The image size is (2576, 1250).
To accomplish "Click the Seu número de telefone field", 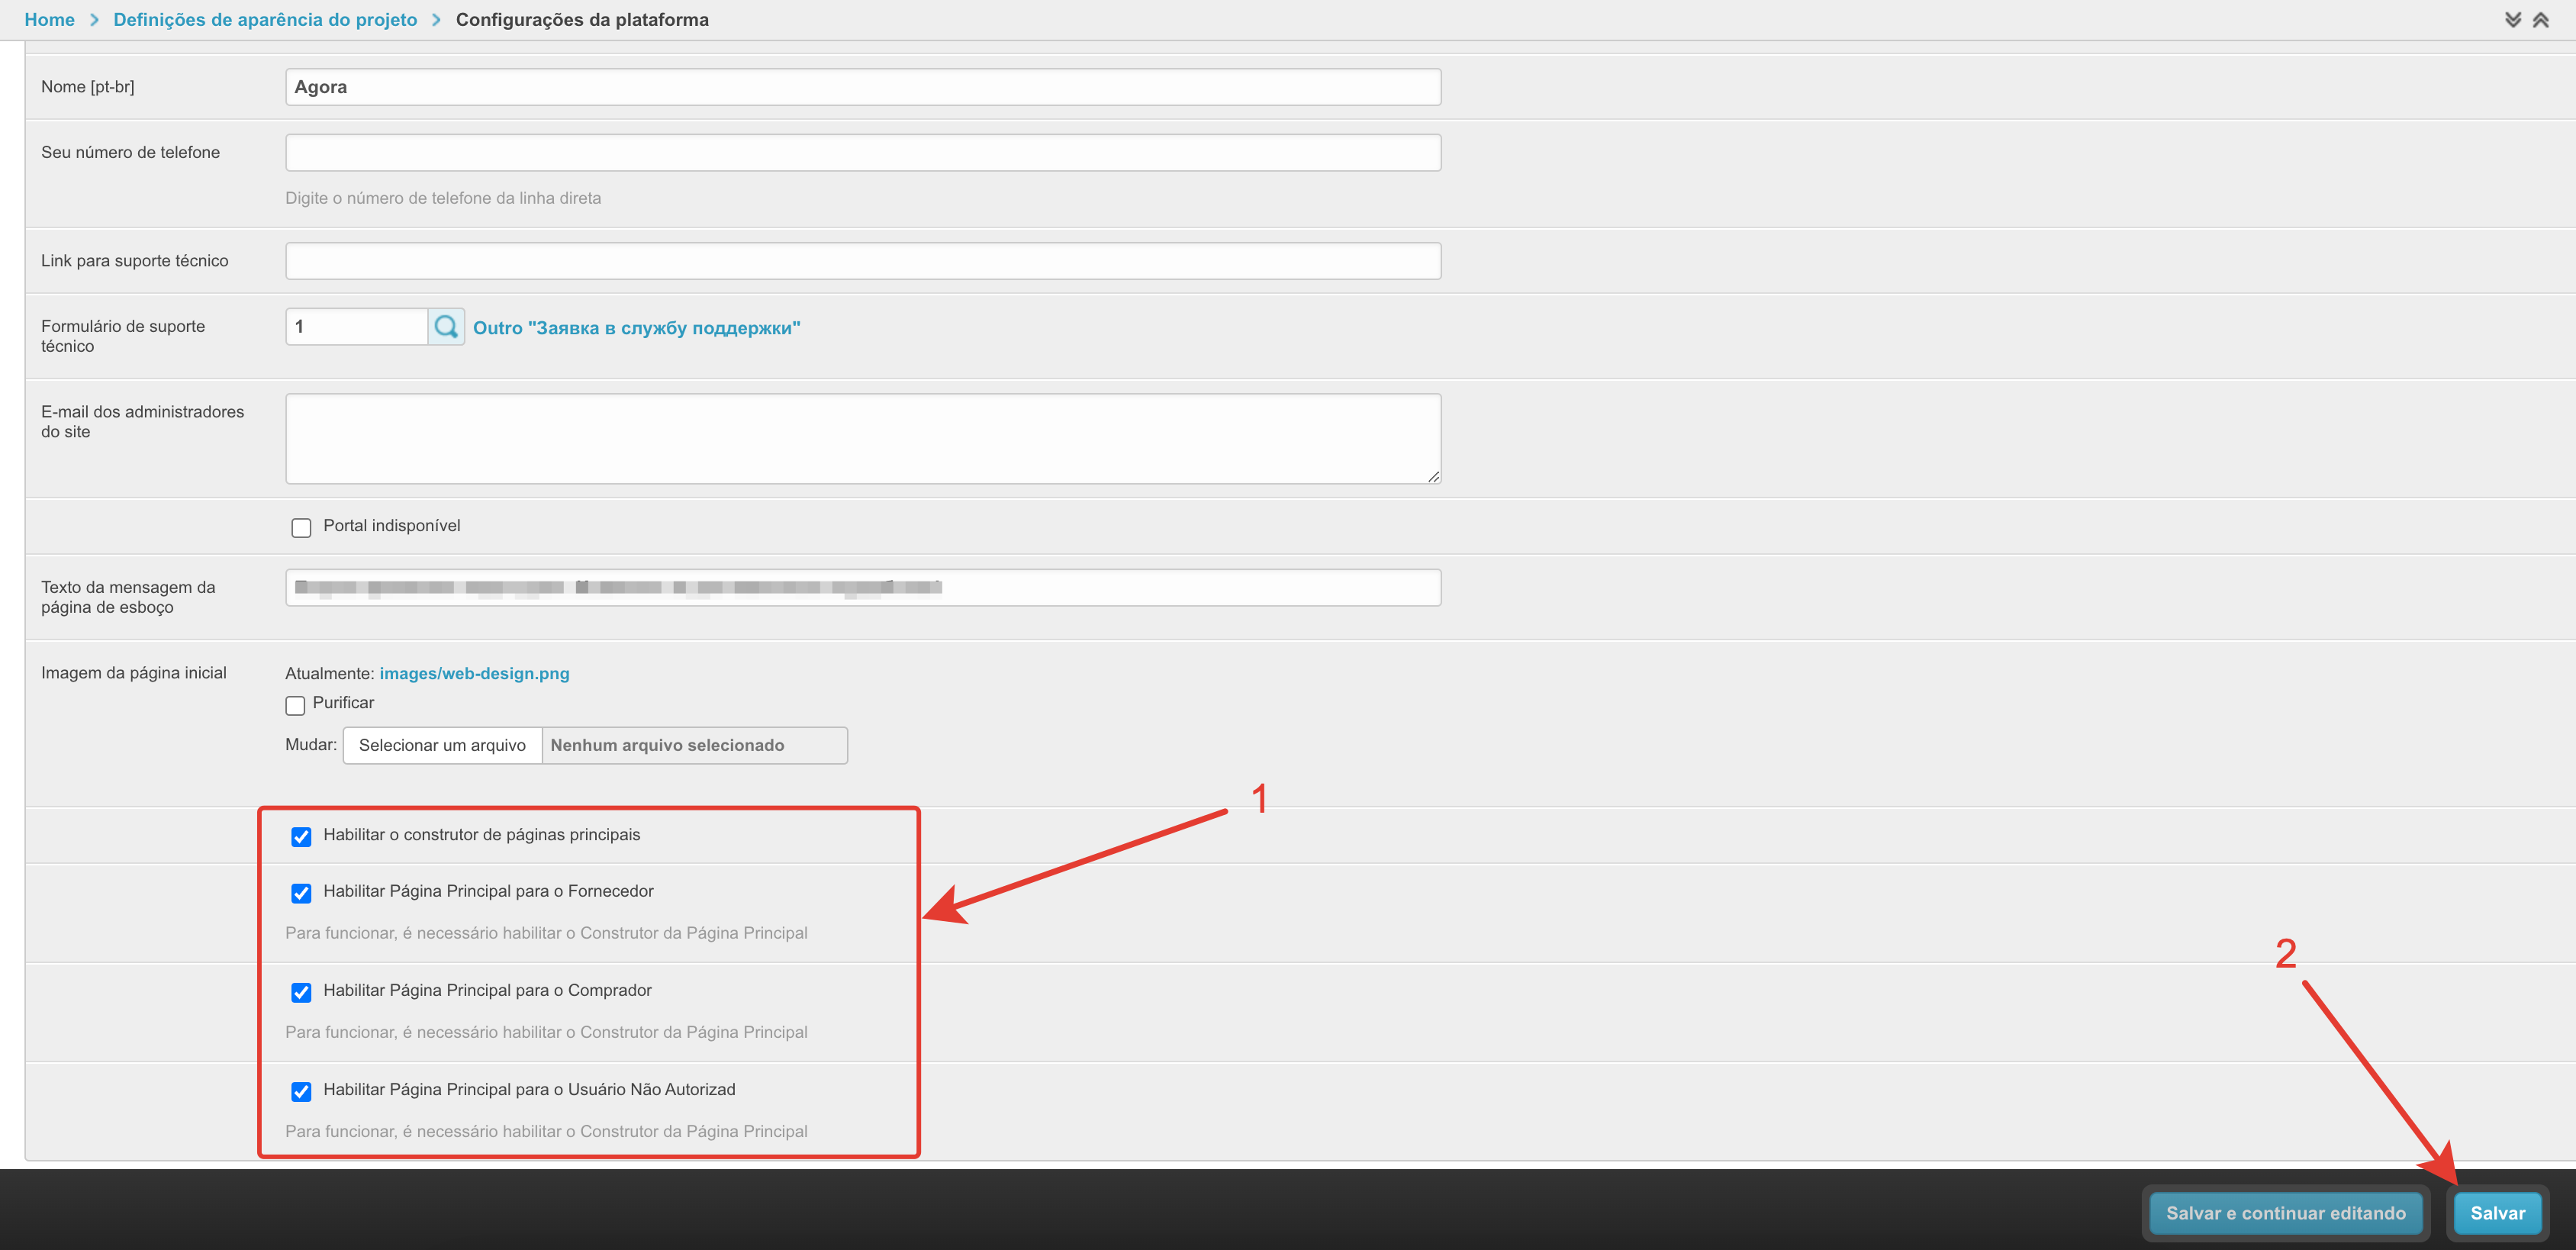I will [x=862, y=152].
